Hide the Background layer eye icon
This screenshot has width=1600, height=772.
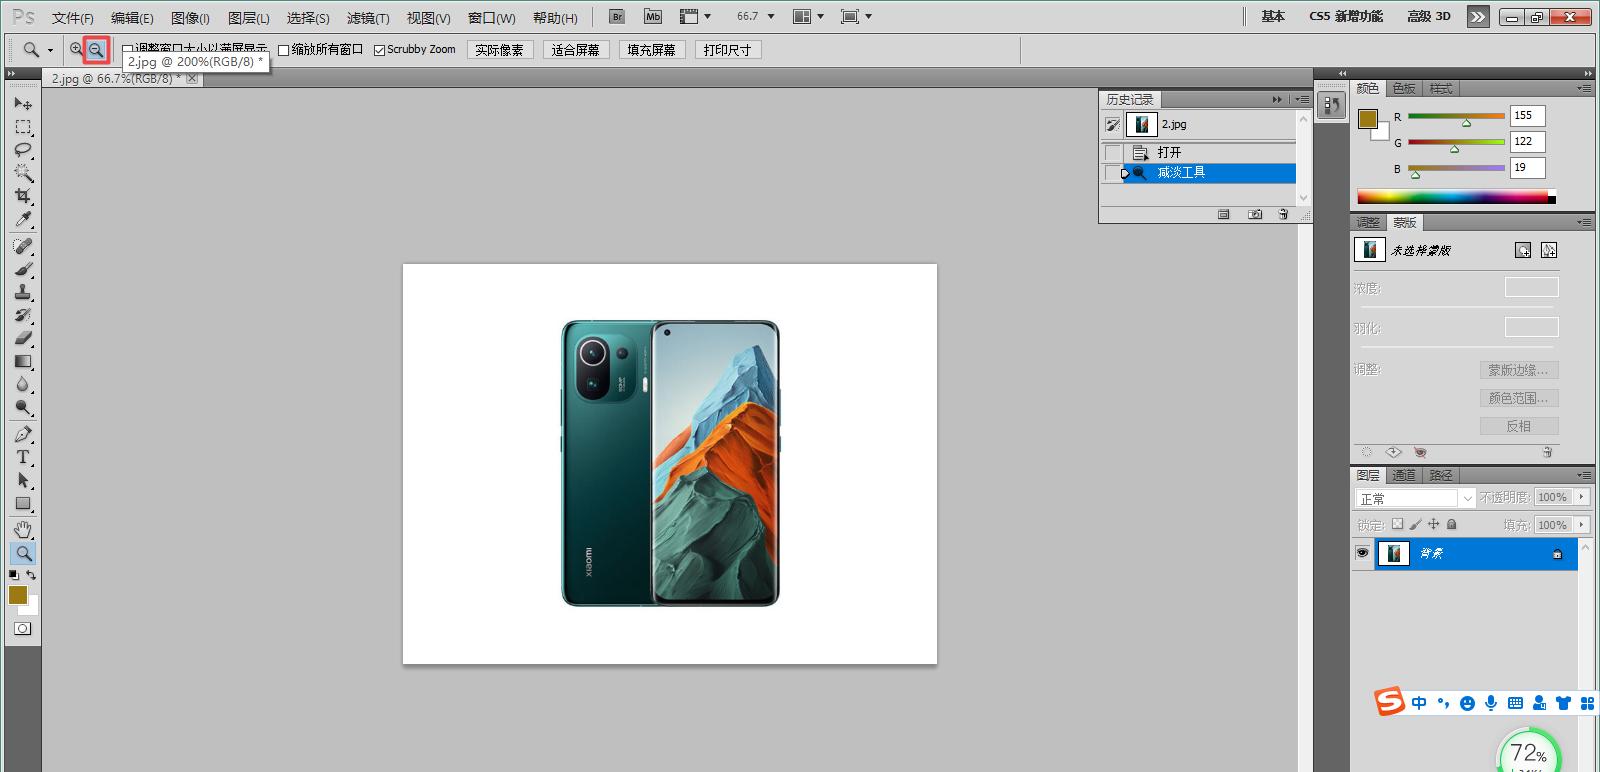click(x=1362, y=553)
